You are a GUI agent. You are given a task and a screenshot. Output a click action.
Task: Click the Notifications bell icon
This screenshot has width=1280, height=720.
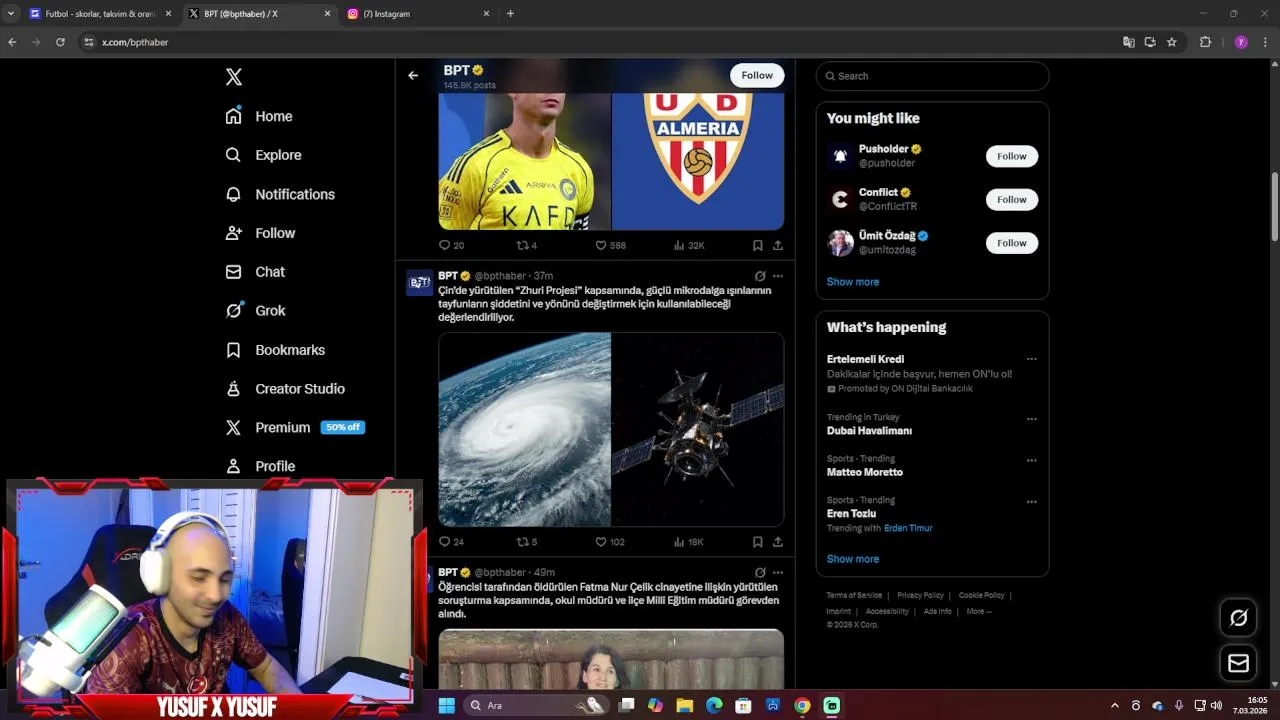(x=233, y=194)
